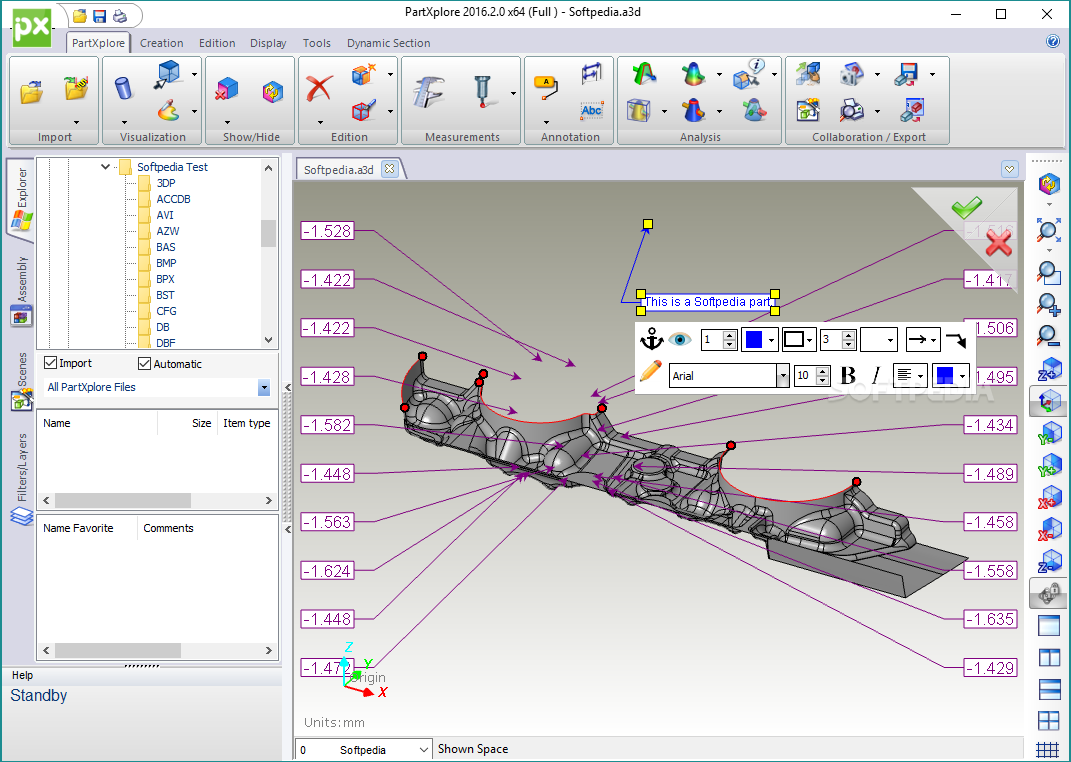Expand the Measurements probe dropdown arrow
This screenshot has width=1071, height=762.
[x=513, y=93]
